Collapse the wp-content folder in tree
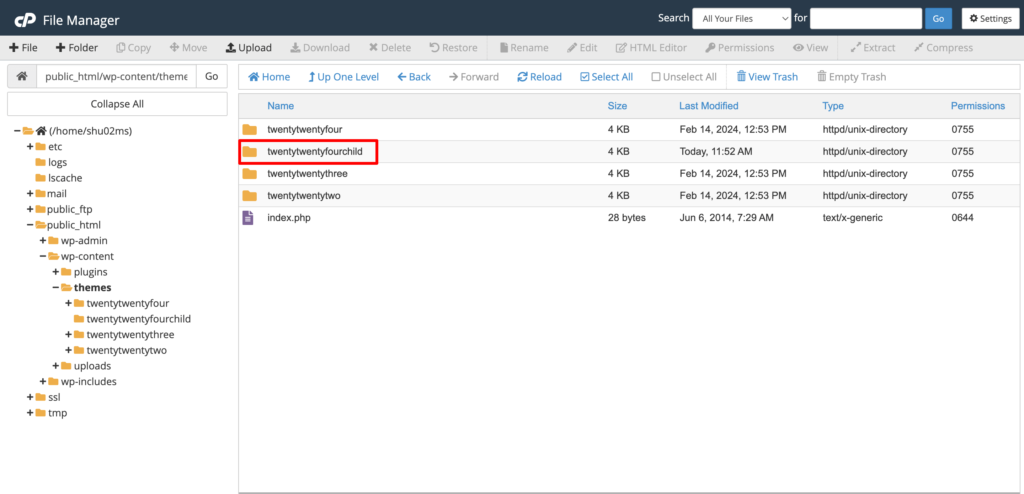This screenshot has width=1024, height=494. pyautogui.click(x=43, y=256)
